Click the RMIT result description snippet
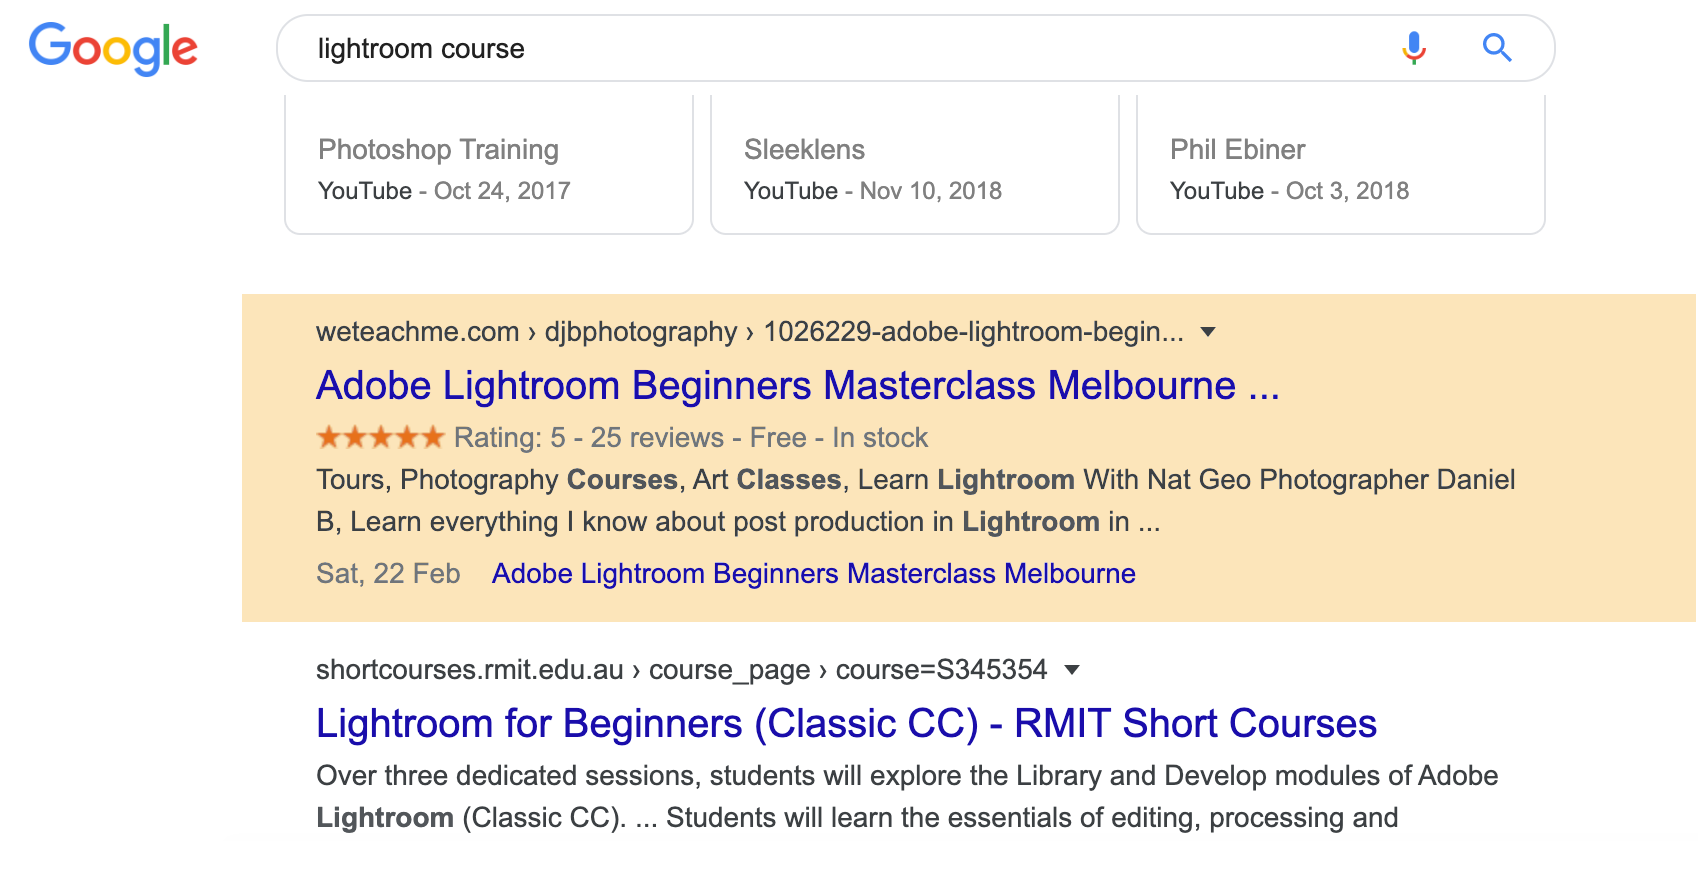This screenshot has height=881, width=1698. pos(907,797)
